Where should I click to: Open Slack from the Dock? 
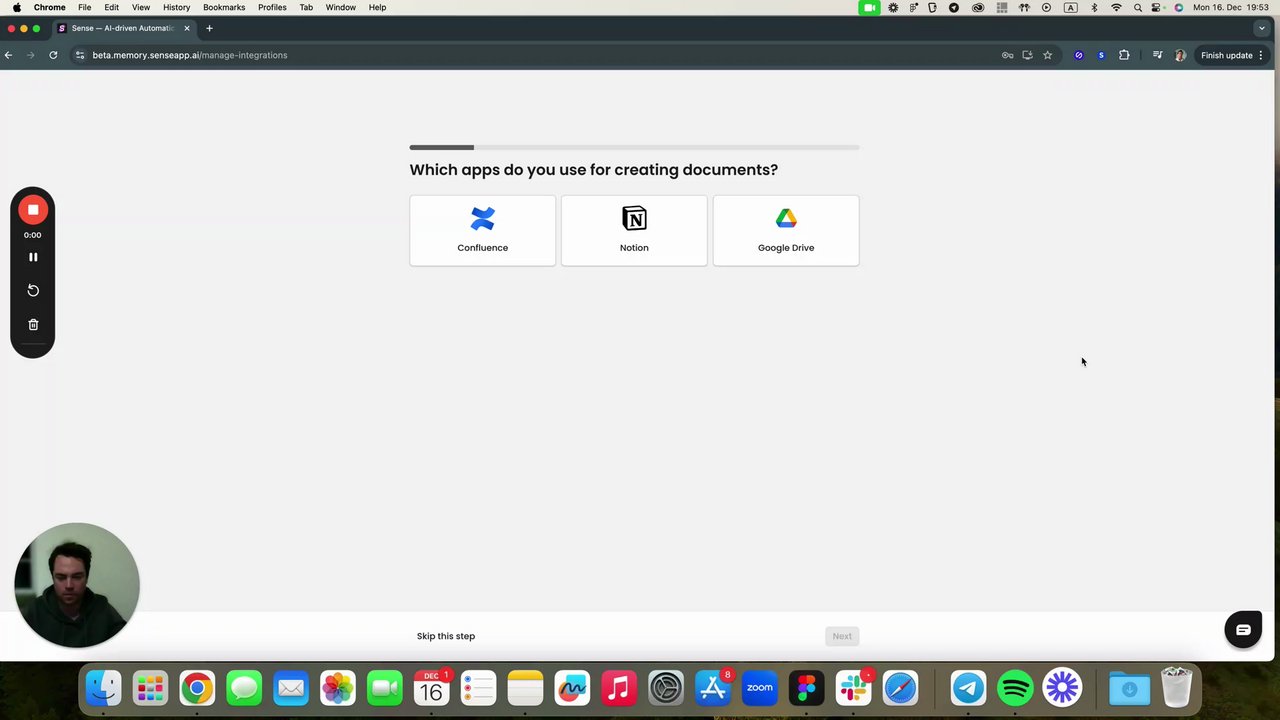853,688
